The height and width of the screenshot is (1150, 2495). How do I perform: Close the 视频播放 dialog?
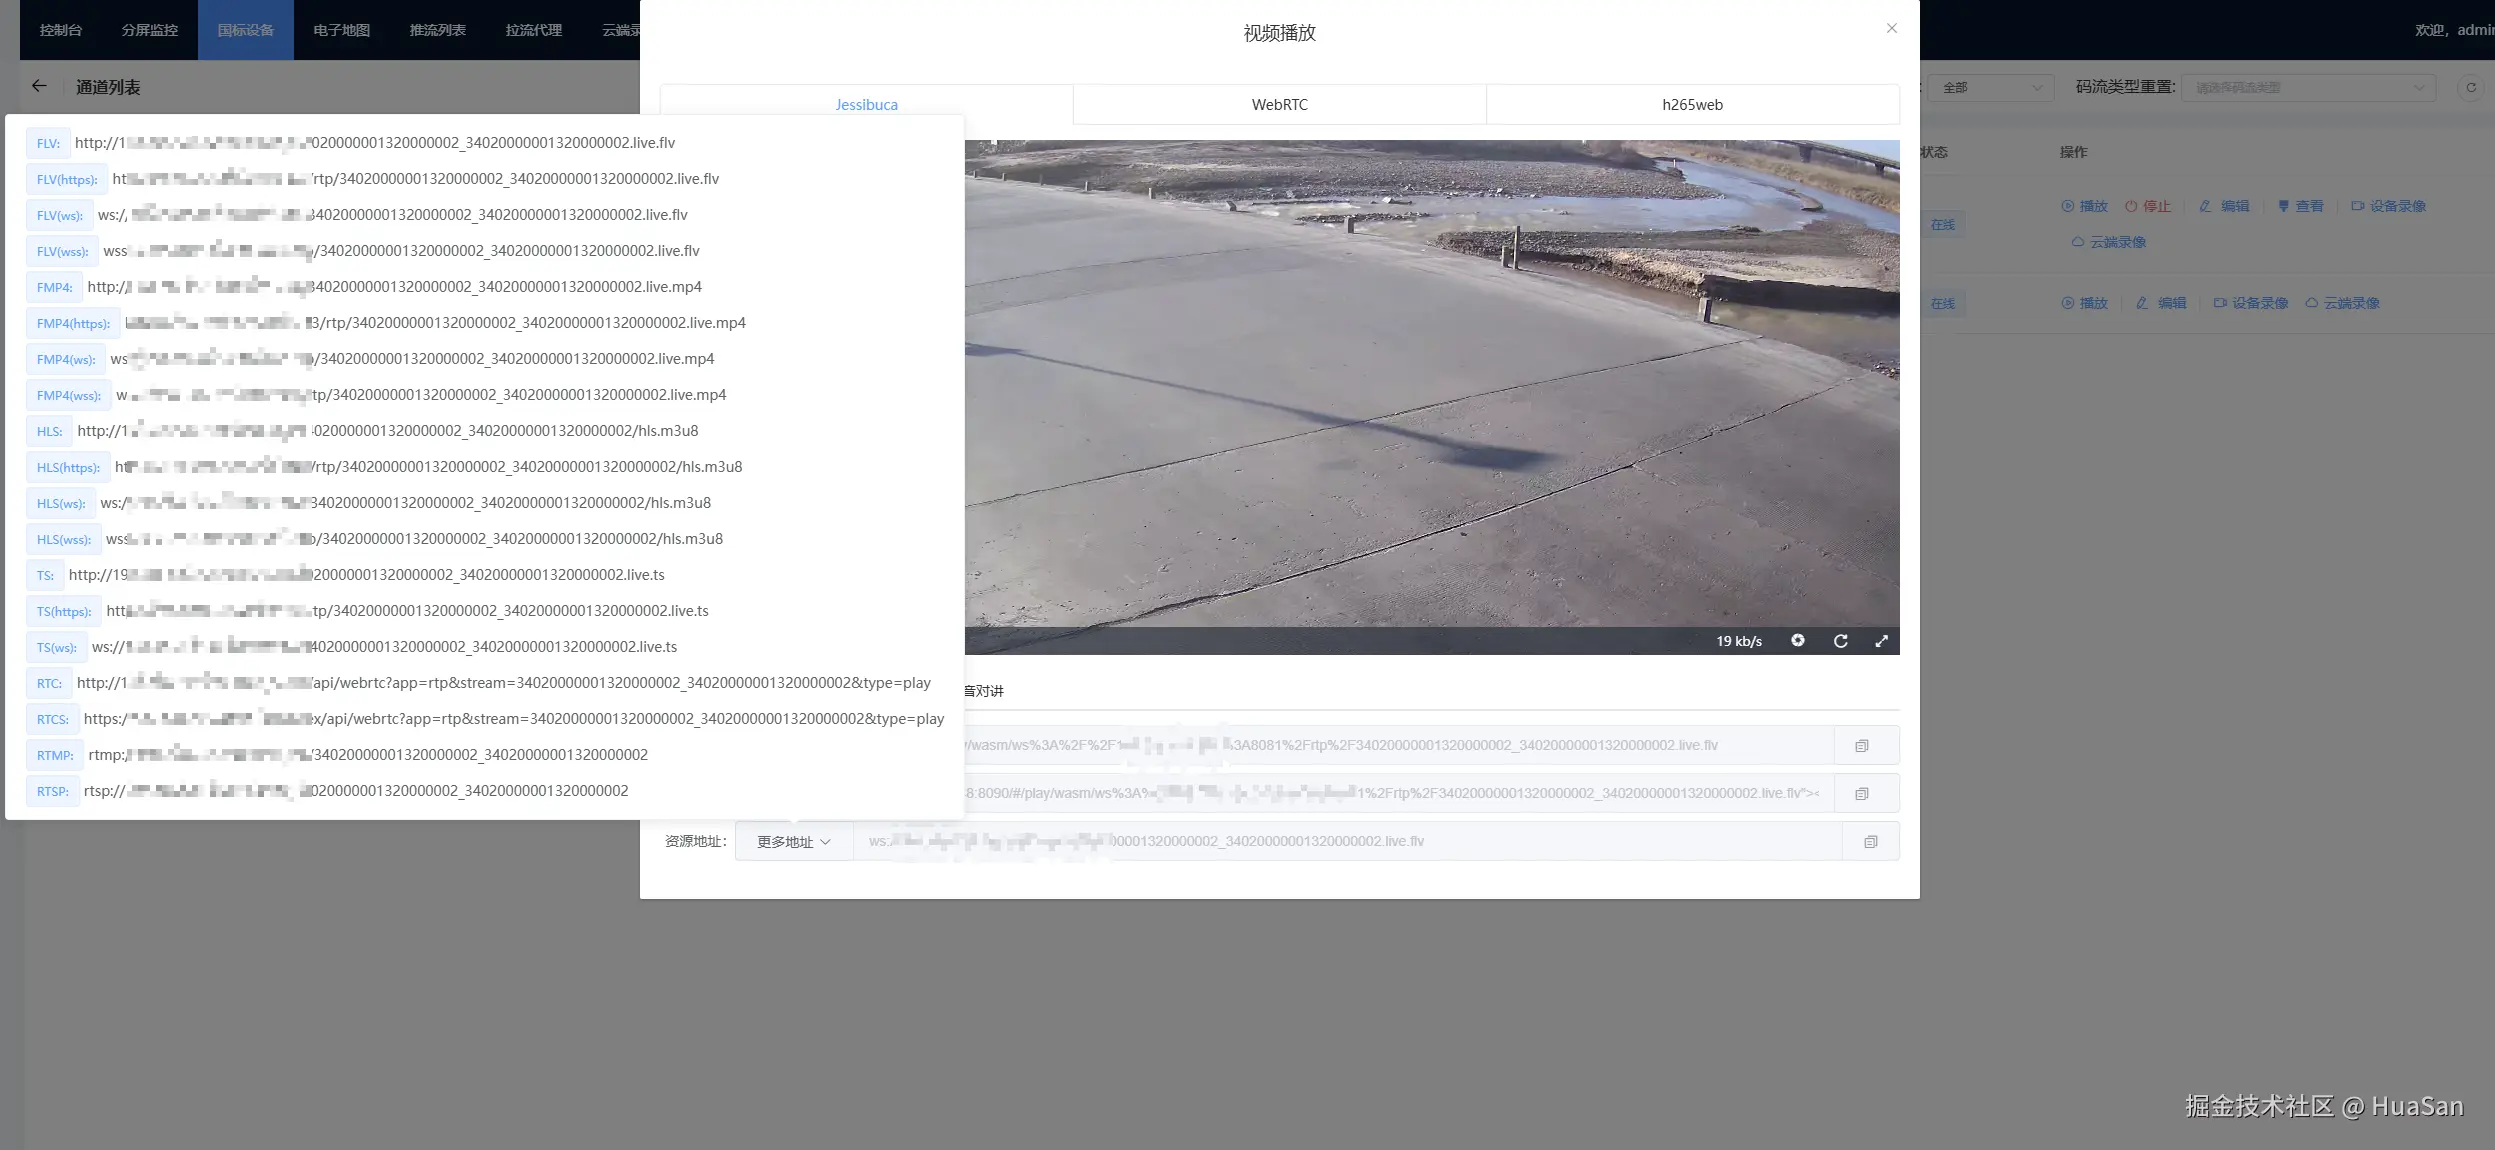pyautogui.click(x=1891, y=29)
